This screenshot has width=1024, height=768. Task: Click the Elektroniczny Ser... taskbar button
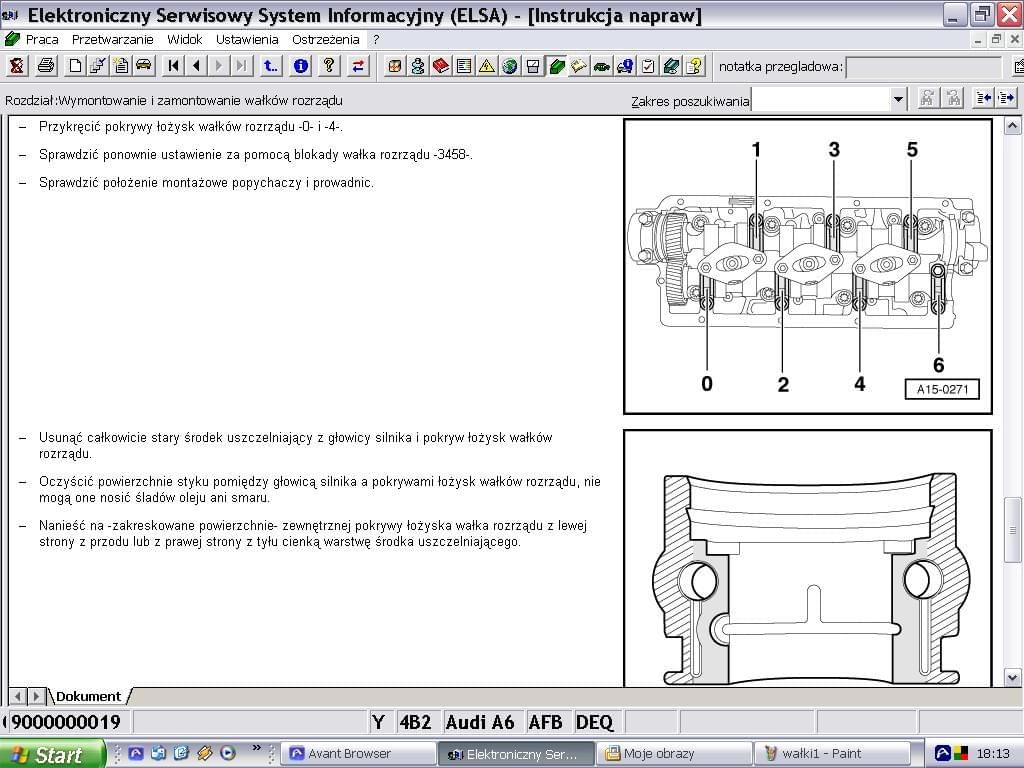517,754
